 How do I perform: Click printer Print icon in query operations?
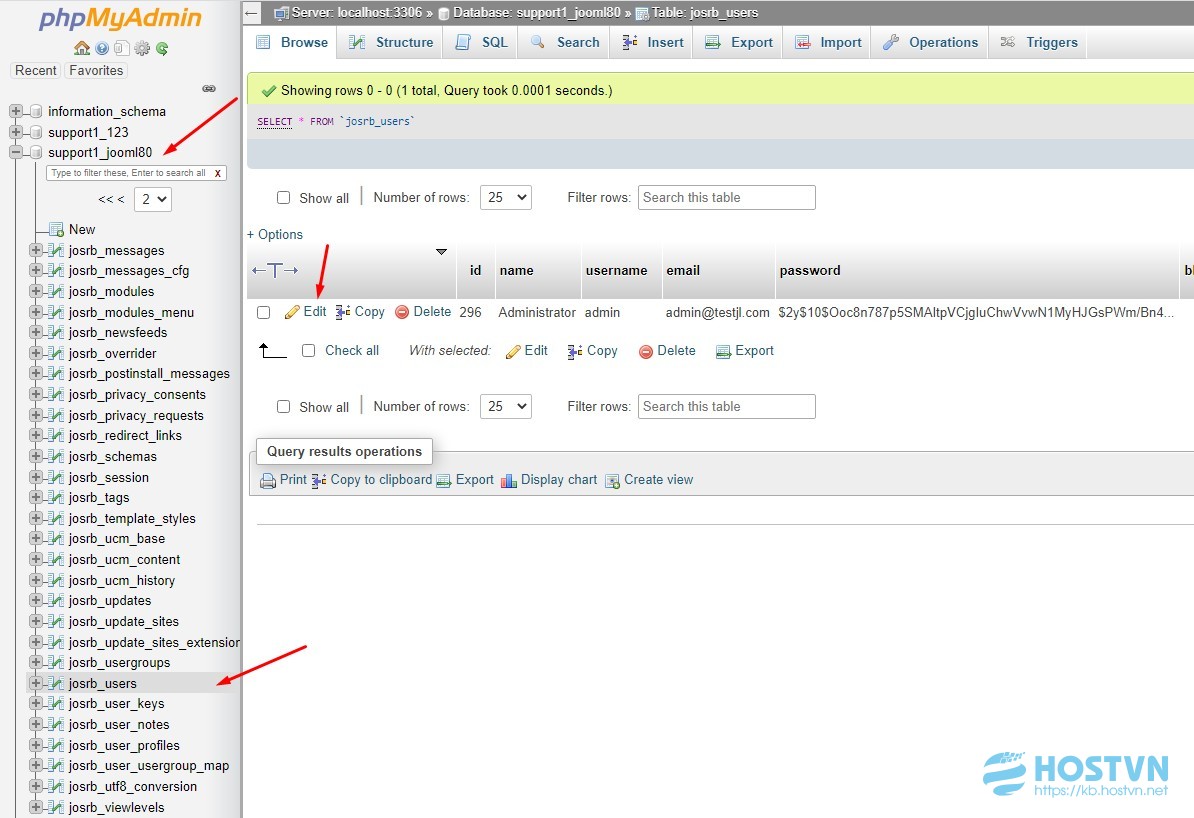click(x=268, y=481)
